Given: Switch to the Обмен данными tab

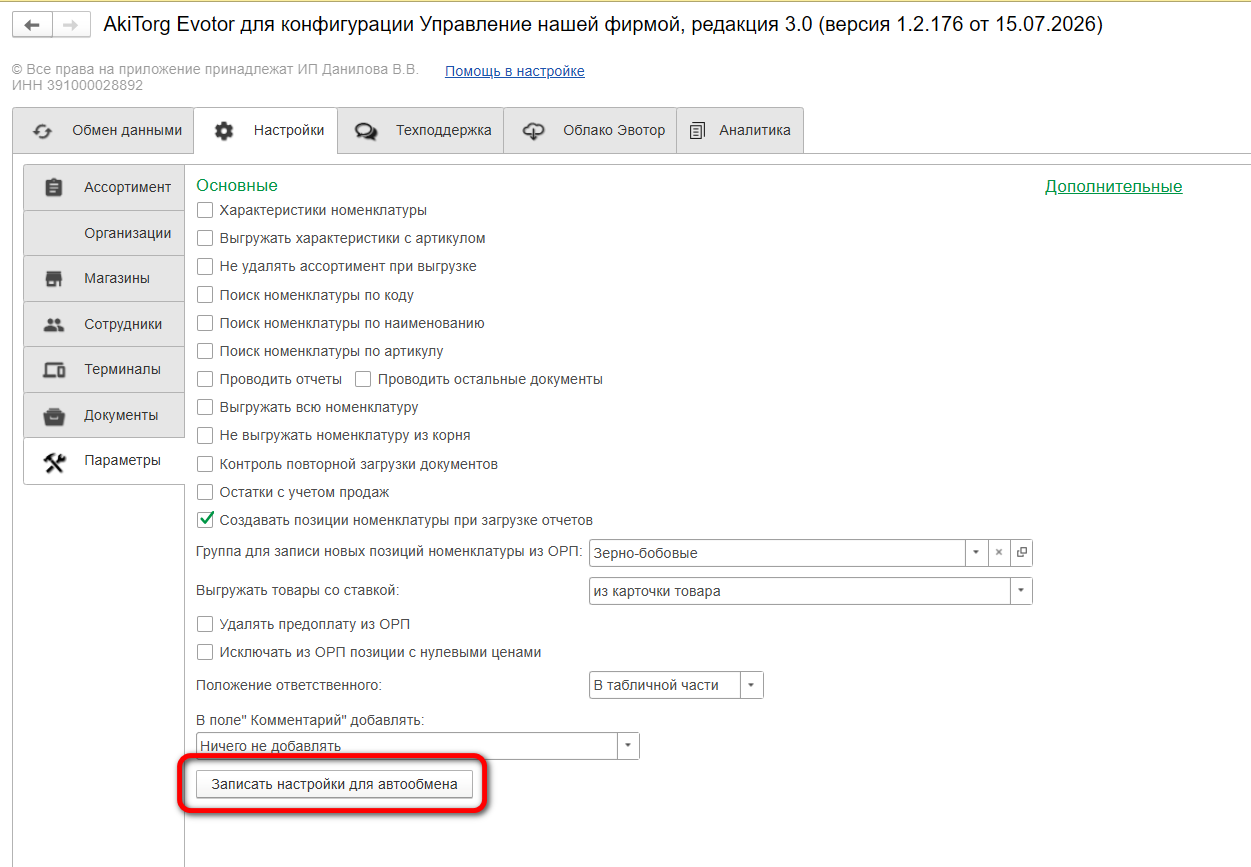Looking at the screenshot, I should point(104,131).
